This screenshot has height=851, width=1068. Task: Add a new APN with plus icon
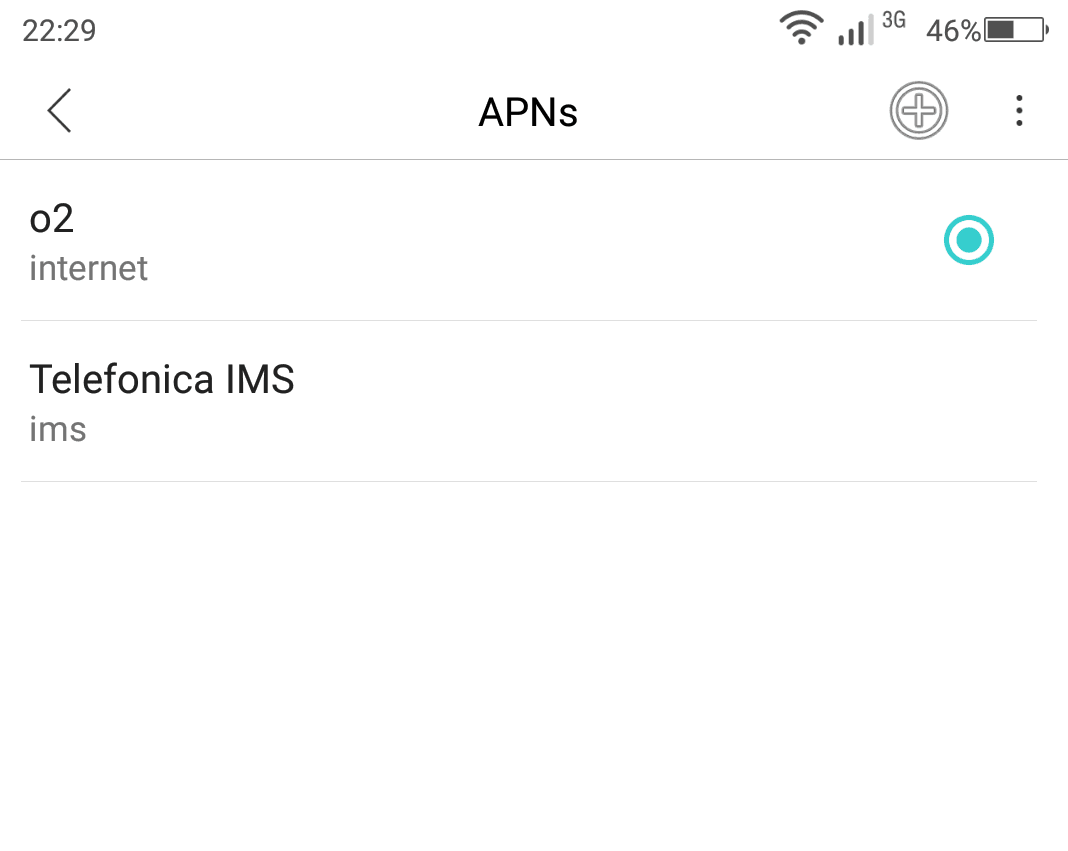[918, 110]
